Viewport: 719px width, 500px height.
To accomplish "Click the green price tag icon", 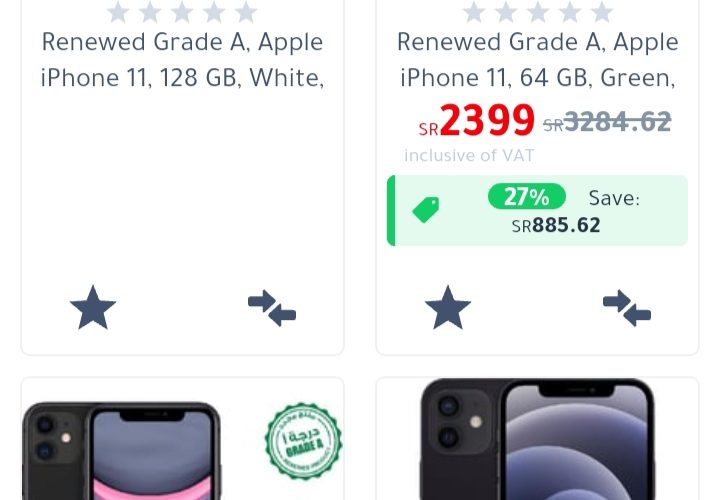I will pos(426,210).
